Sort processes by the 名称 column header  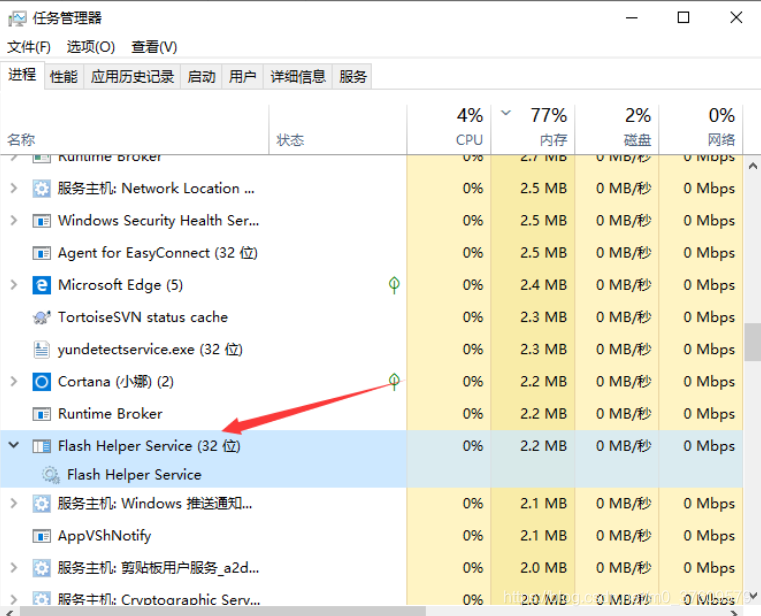tap(134, 130)
